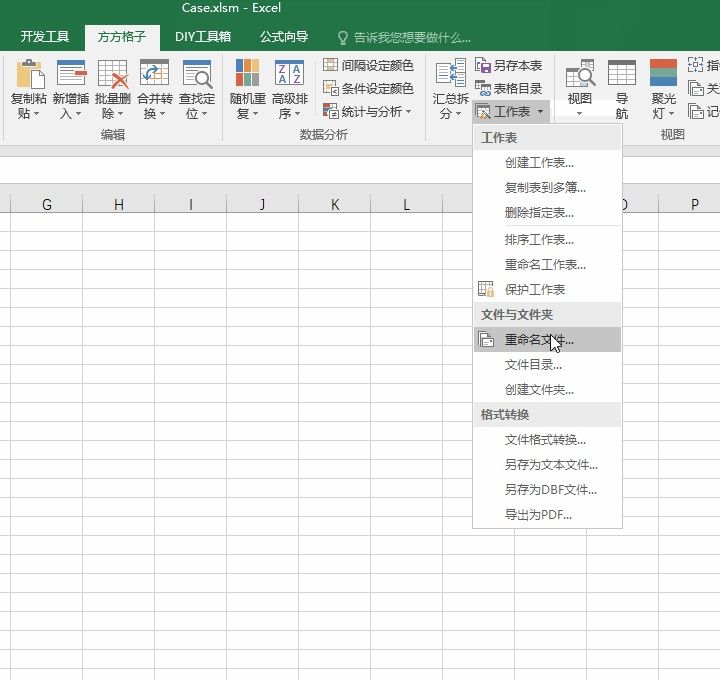Choose 复制表到多簿... menu entry
This screenshot has width=720, height=680.
coord(547,187)
